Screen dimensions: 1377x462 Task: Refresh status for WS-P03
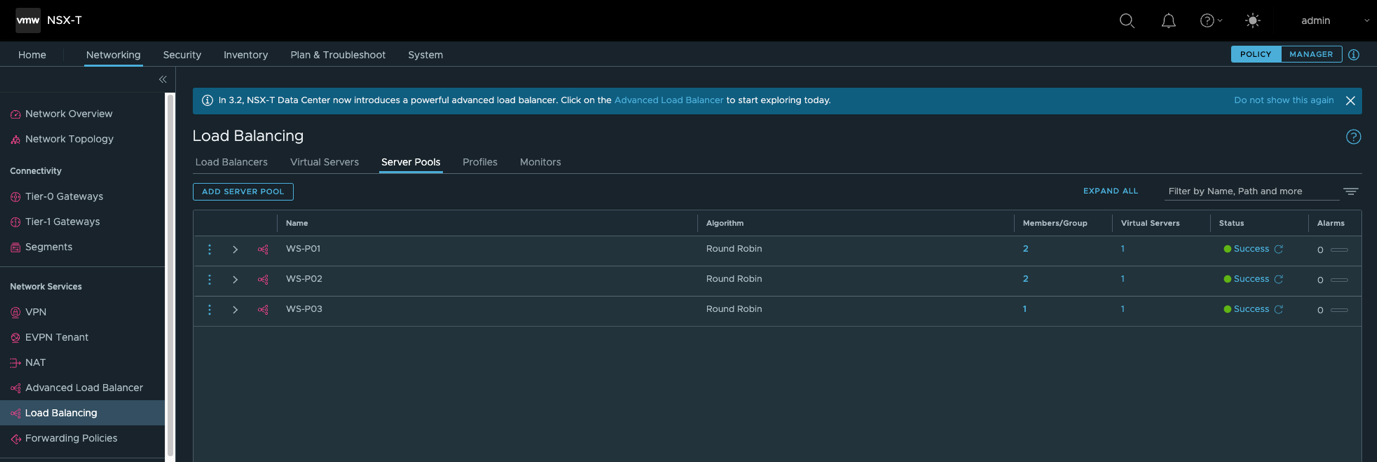click(x=1278, y=309)
